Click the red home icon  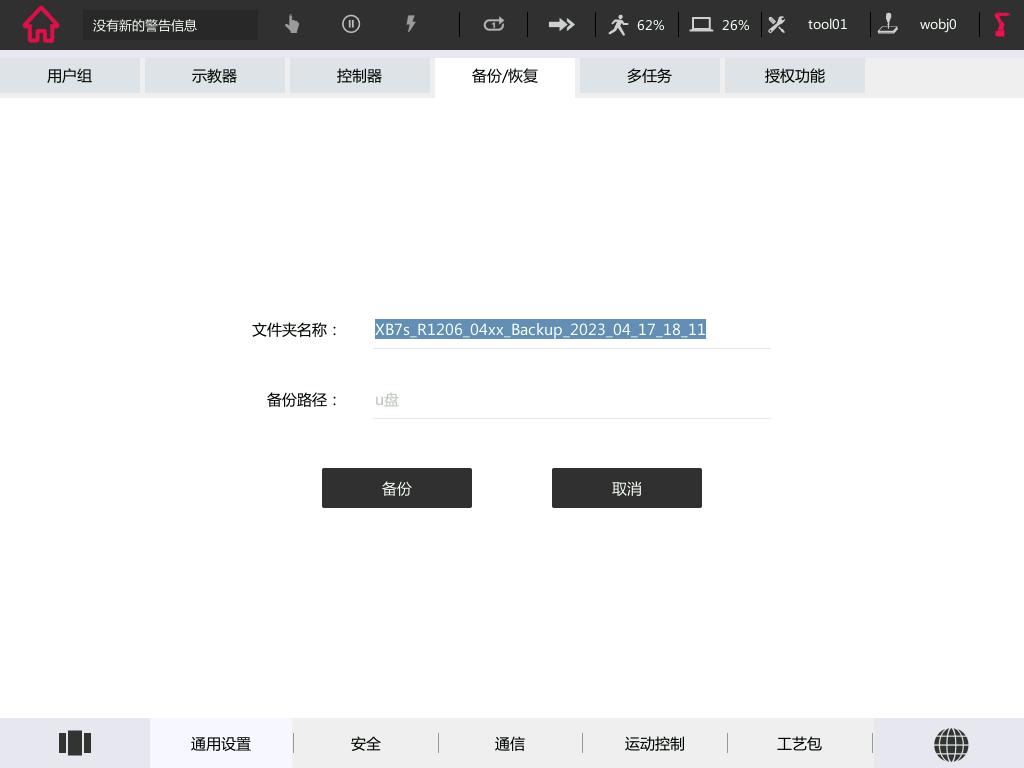click(x=41, y=25)
